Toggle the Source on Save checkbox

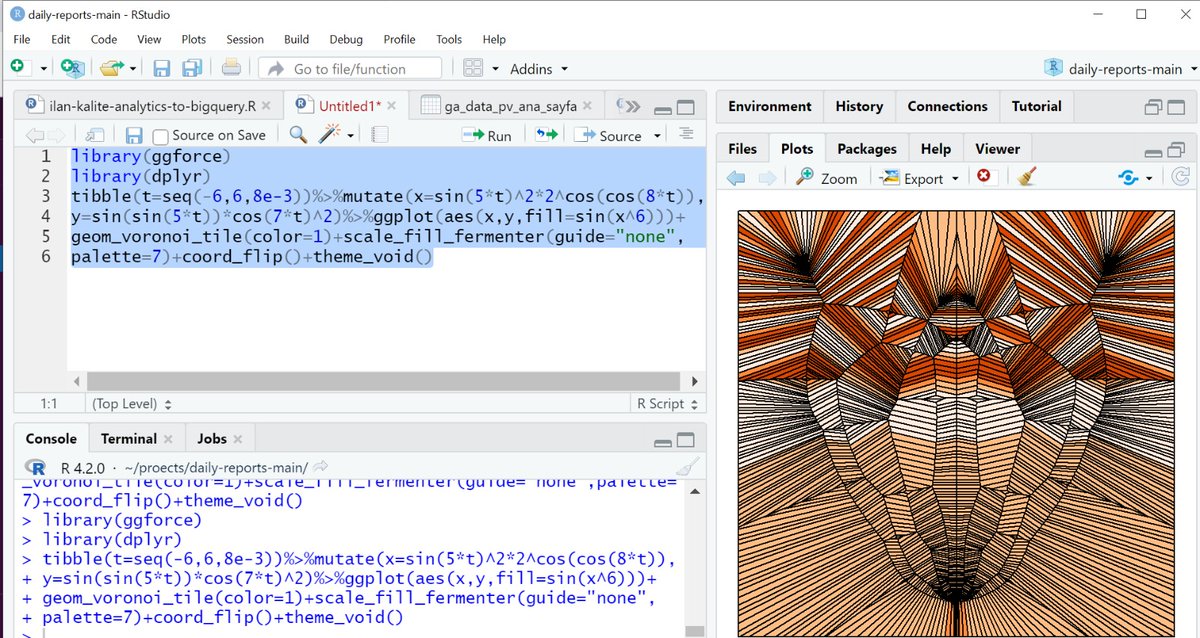[x=160, y=136]
